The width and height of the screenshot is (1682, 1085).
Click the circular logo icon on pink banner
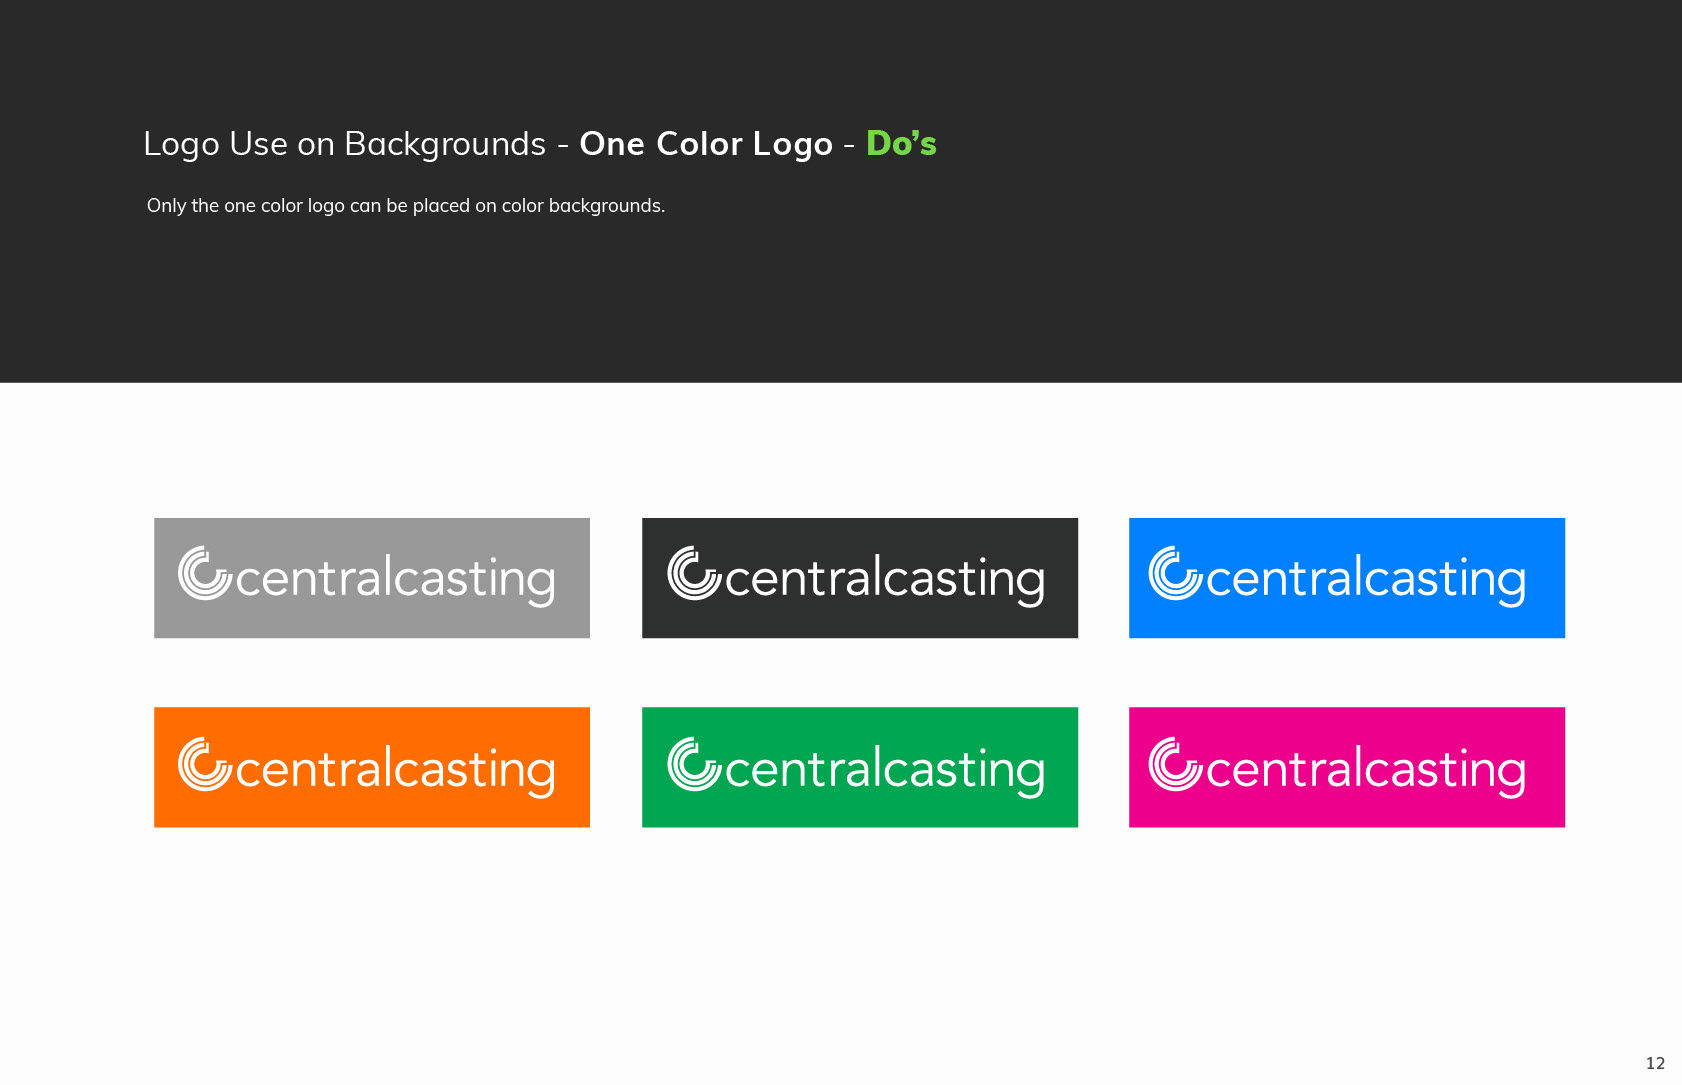coord(1176,764)
